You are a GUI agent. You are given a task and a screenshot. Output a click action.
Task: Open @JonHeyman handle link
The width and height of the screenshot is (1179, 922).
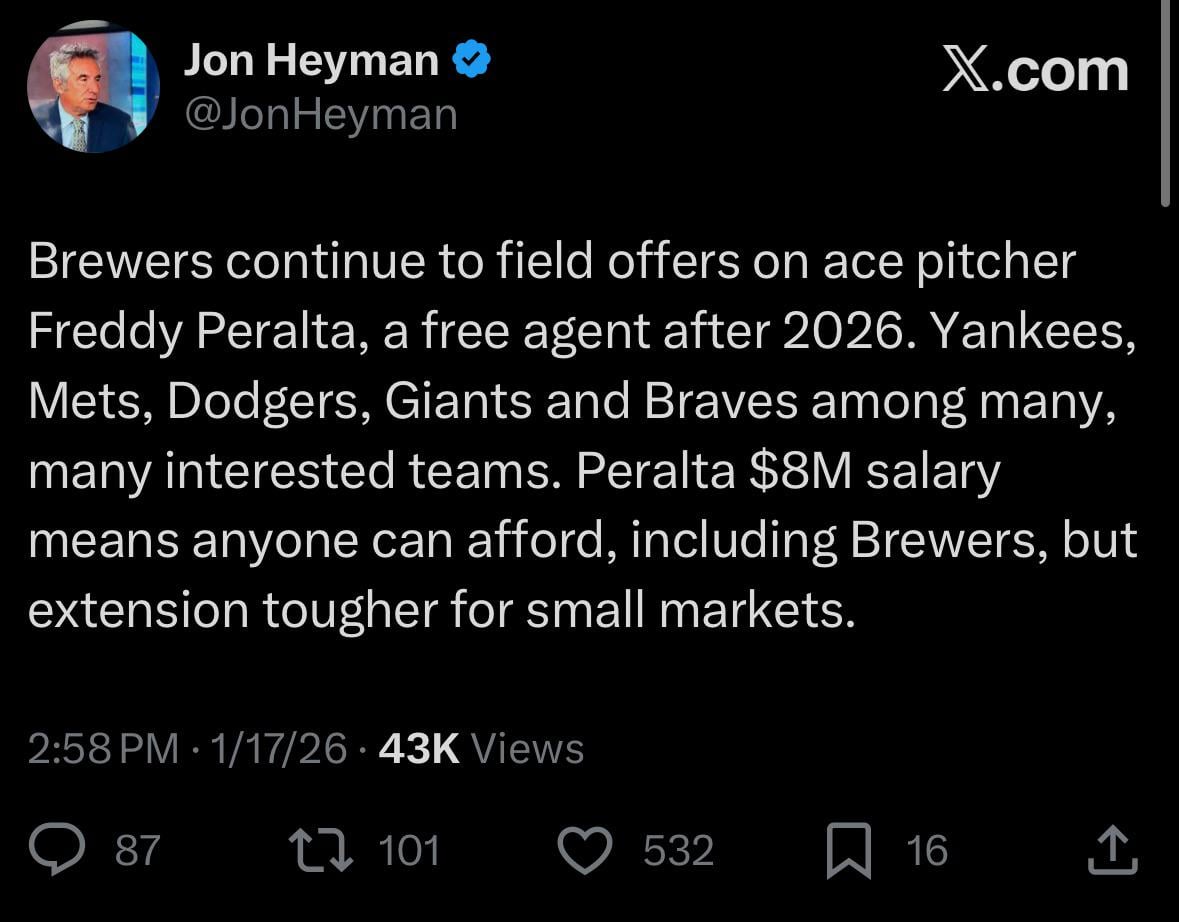tap(320, 113)
